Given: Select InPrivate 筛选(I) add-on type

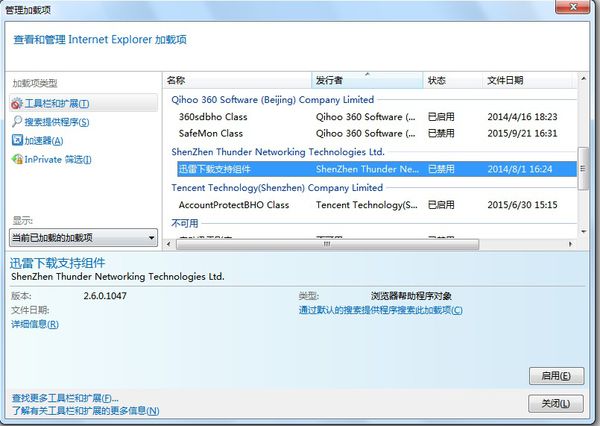Looking at the screenshot, I should (58, 160).
